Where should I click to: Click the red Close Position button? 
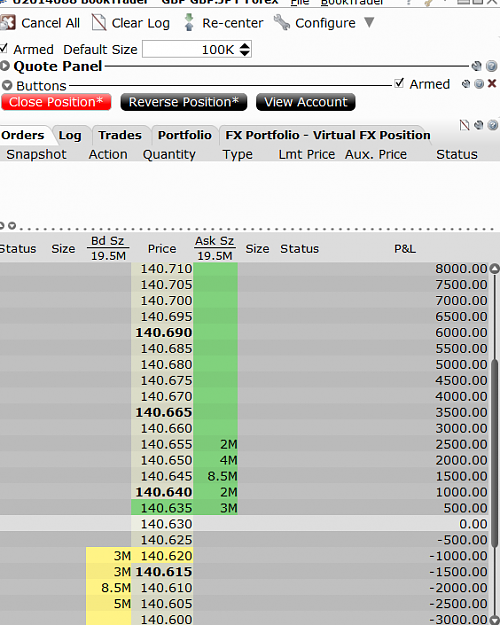pyautogui.click(x=56, y=102)
